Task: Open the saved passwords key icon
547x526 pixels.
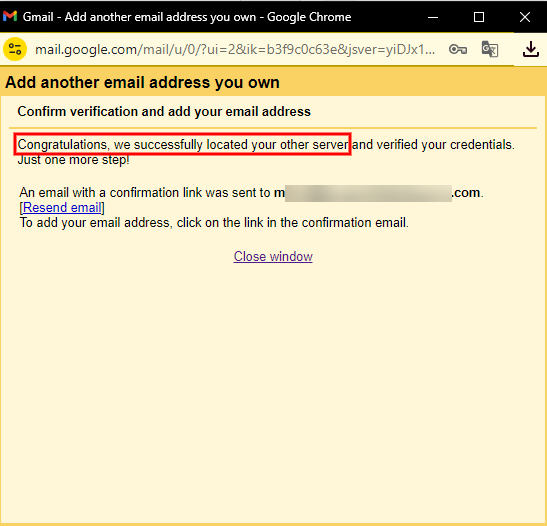Action: point(458,50)
